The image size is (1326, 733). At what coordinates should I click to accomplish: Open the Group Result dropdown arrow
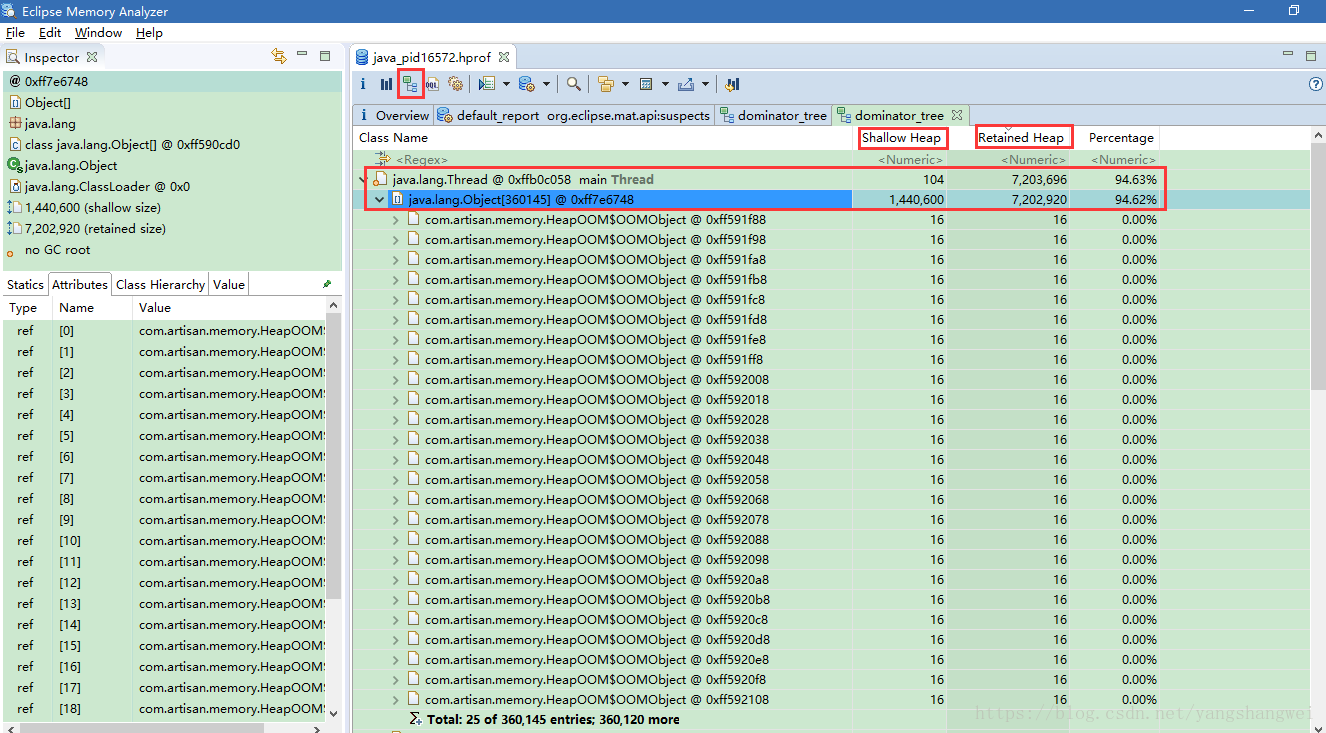[x=625, y=85]
